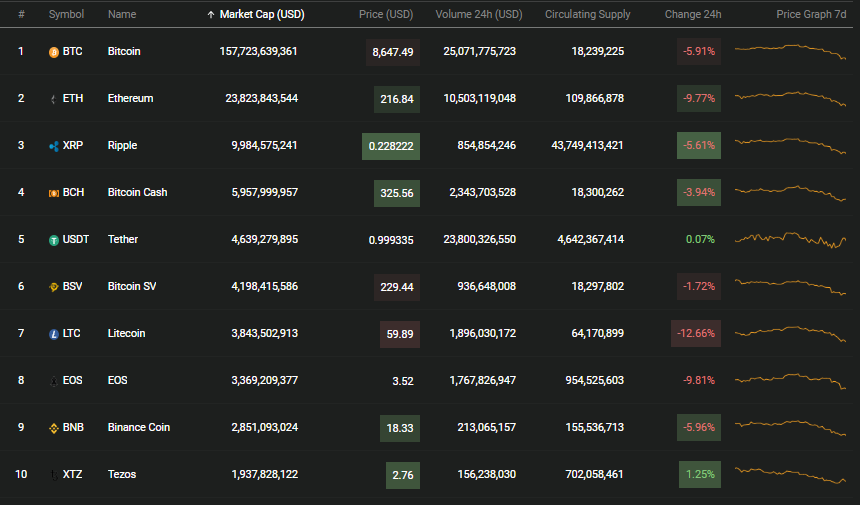This screenshot has height=505, width=860.
Task: Click Tether's 0.07% change value
Action: click(x=700, y=240)
